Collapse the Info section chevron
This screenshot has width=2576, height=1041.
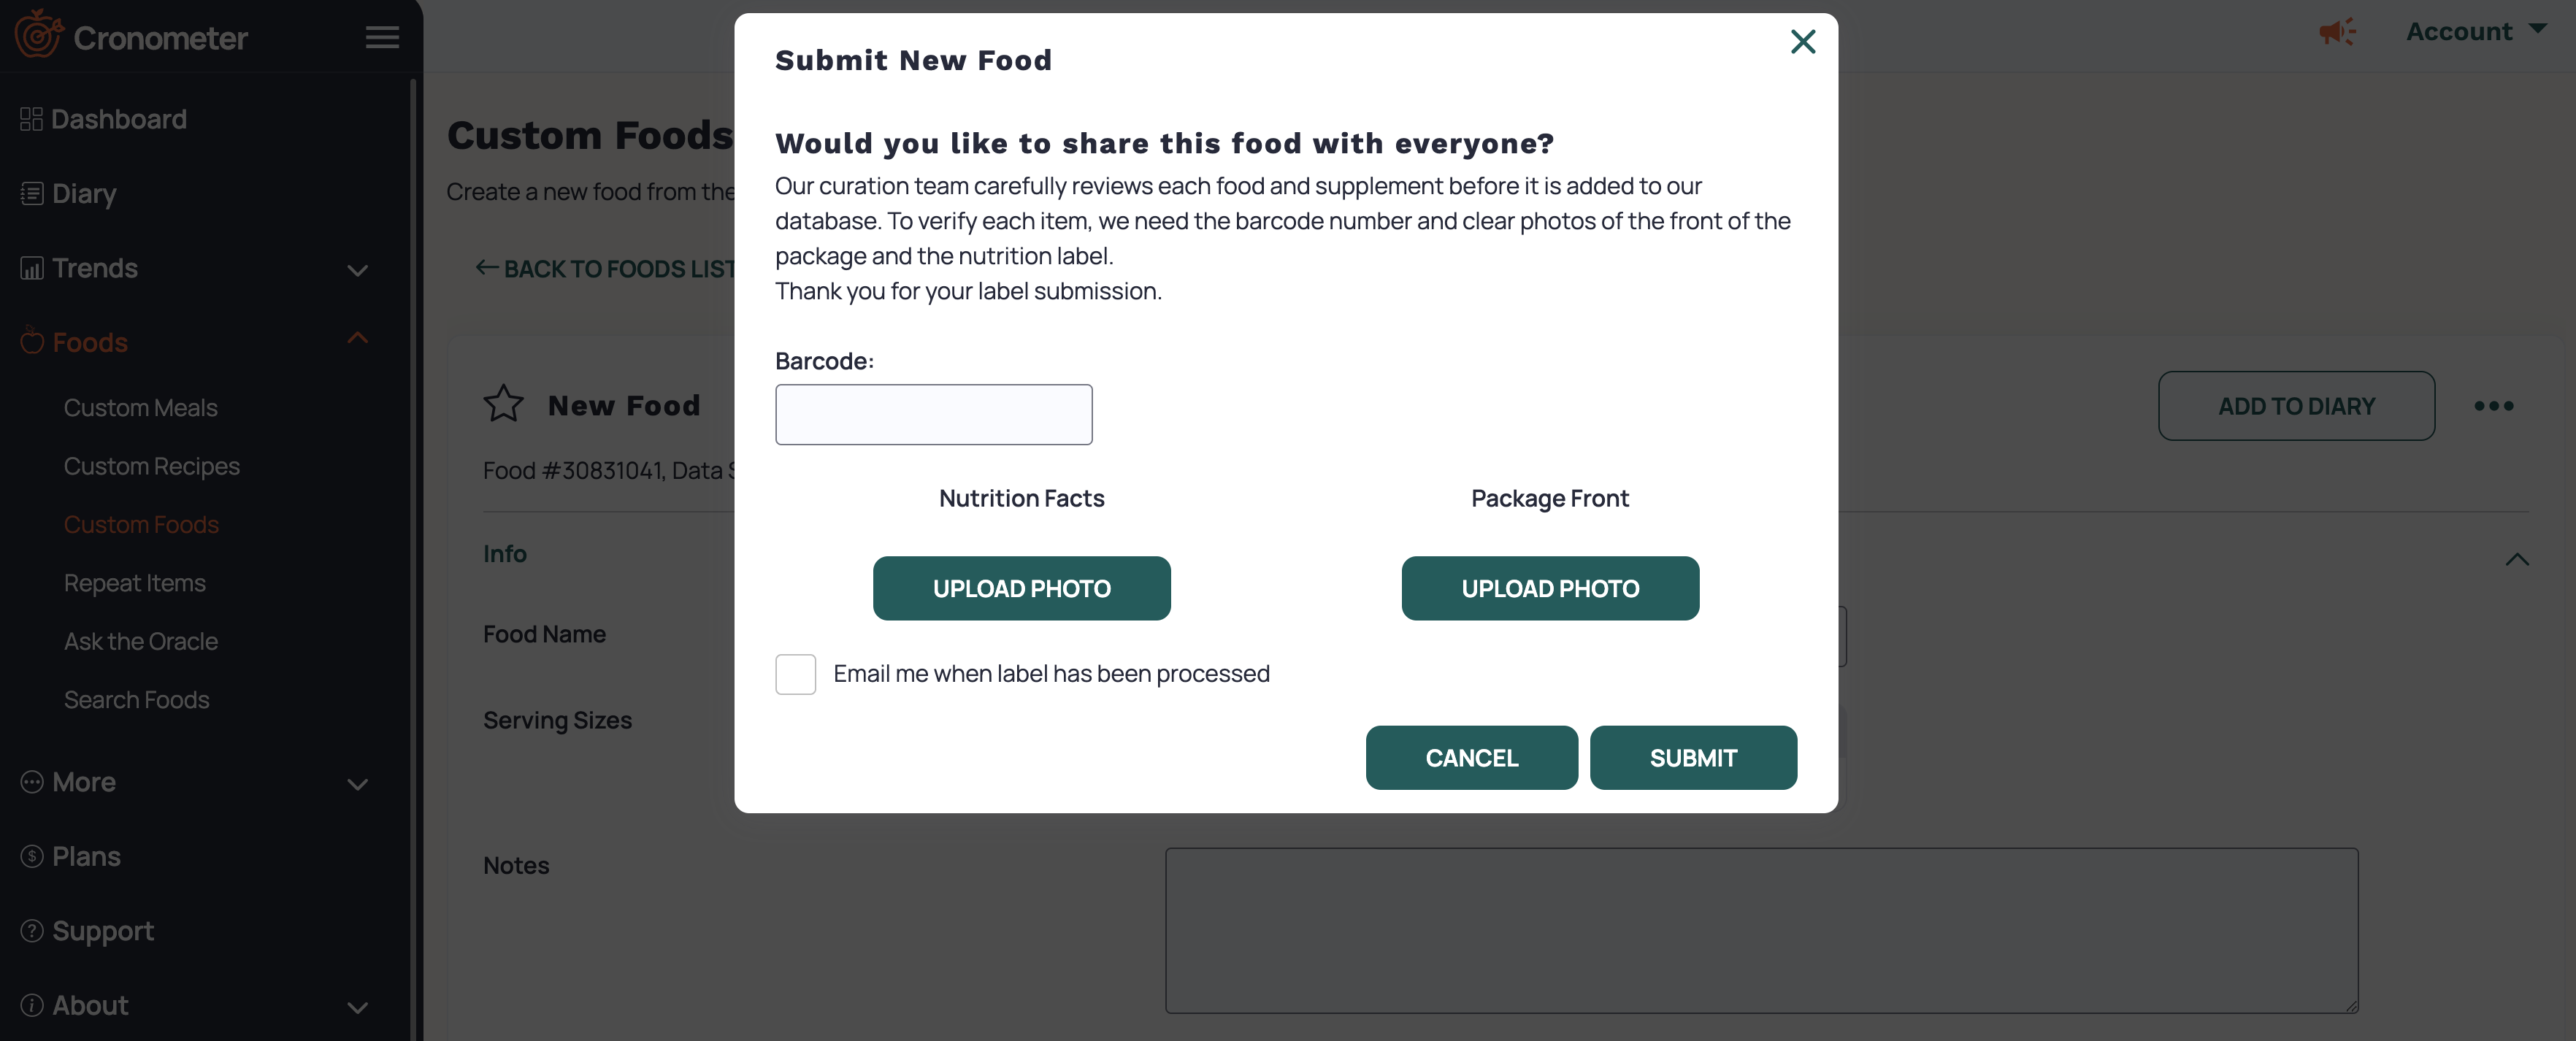click(2516, 559)
